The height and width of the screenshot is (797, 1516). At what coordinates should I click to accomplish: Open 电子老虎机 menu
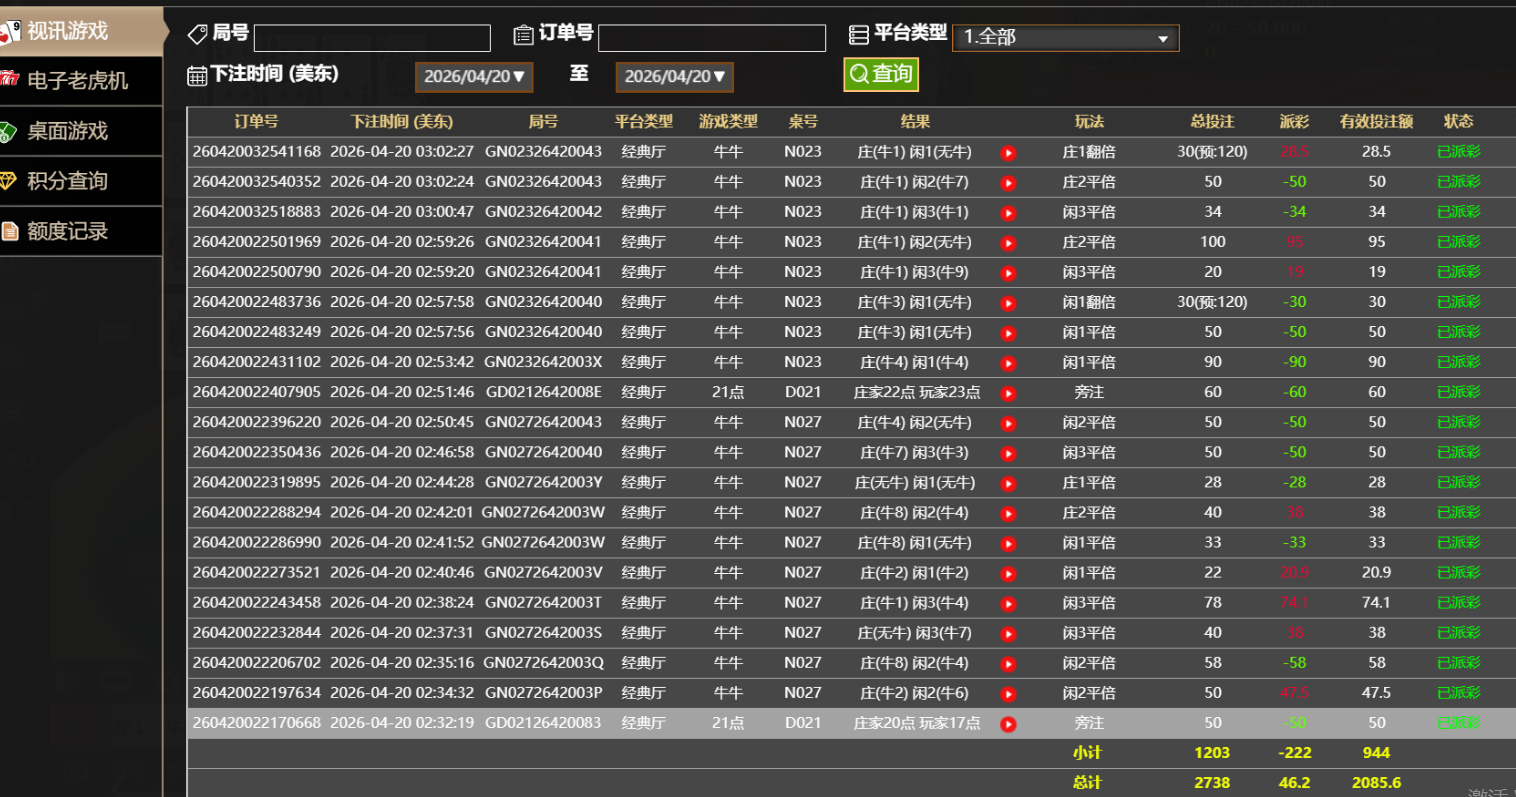point(77,81)
